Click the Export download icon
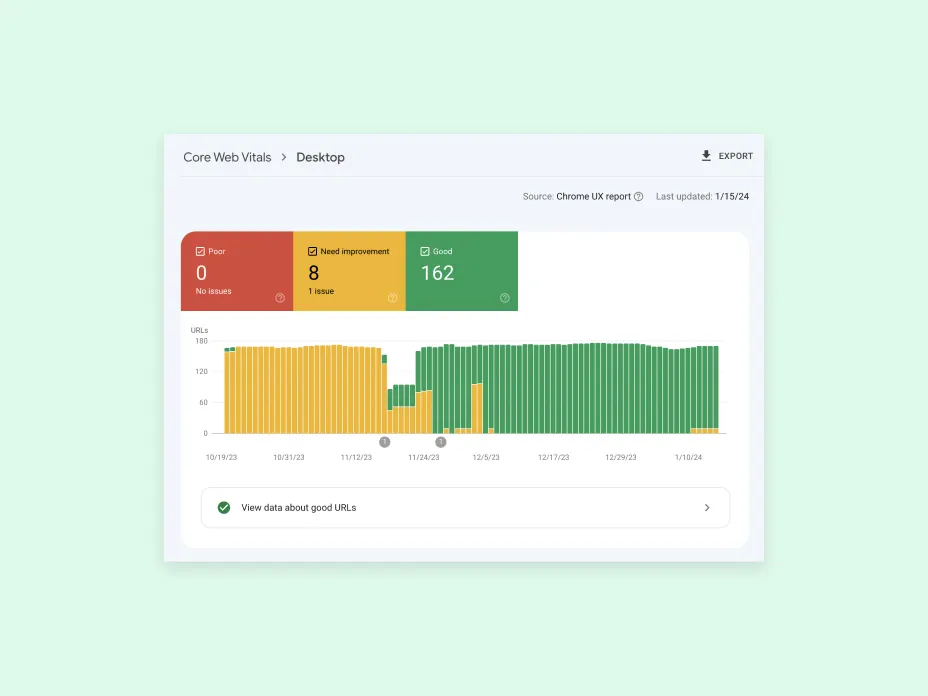The width and height of the screenshot is (928, 696). [x=706, y=156]
